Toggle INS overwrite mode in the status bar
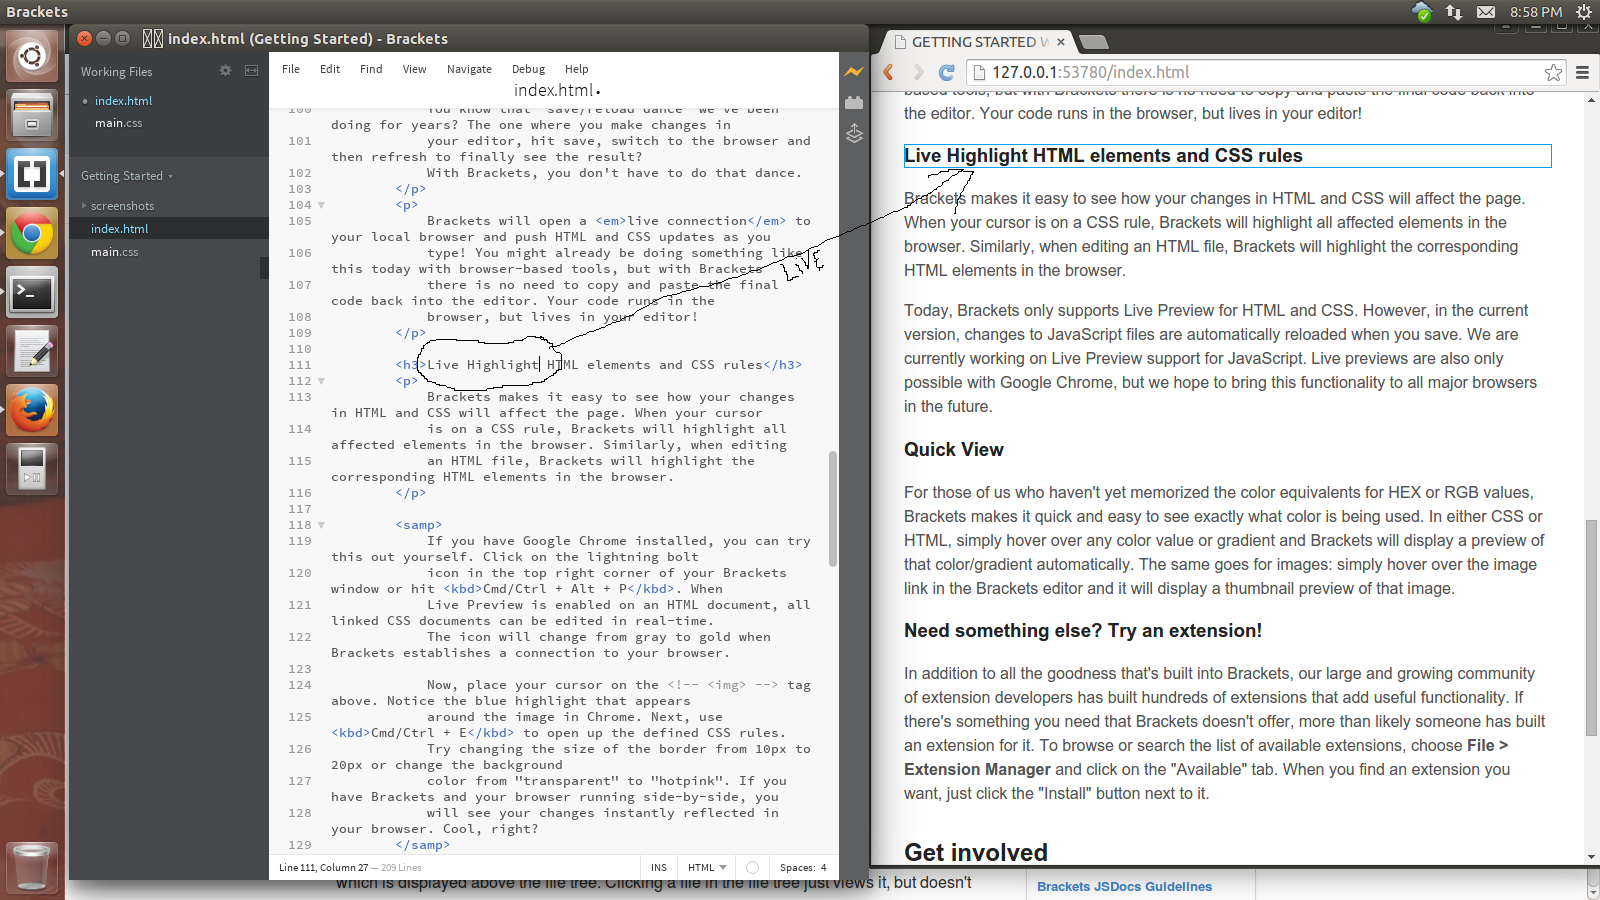Image resolution: width=1600 pixels, height=900 pixels. [x=658, y=867]
